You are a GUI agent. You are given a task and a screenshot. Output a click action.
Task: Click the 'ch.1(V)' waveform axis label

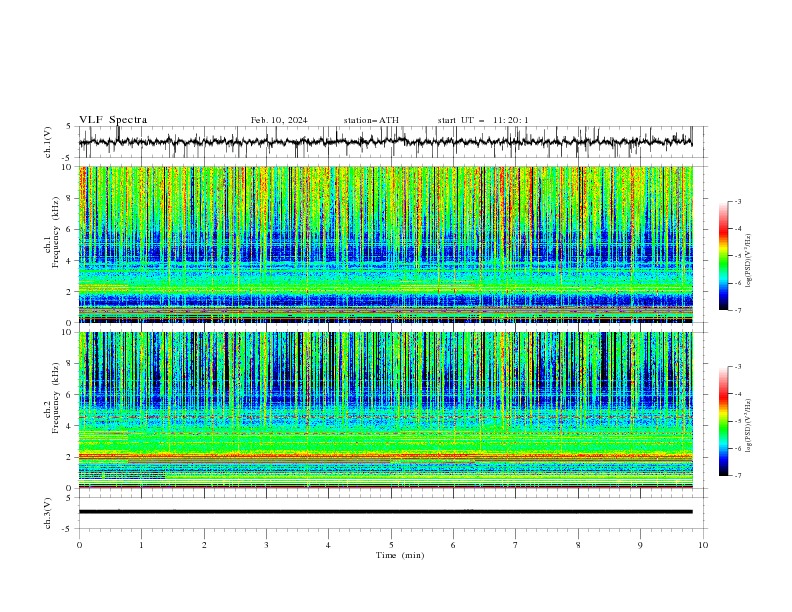48,142
